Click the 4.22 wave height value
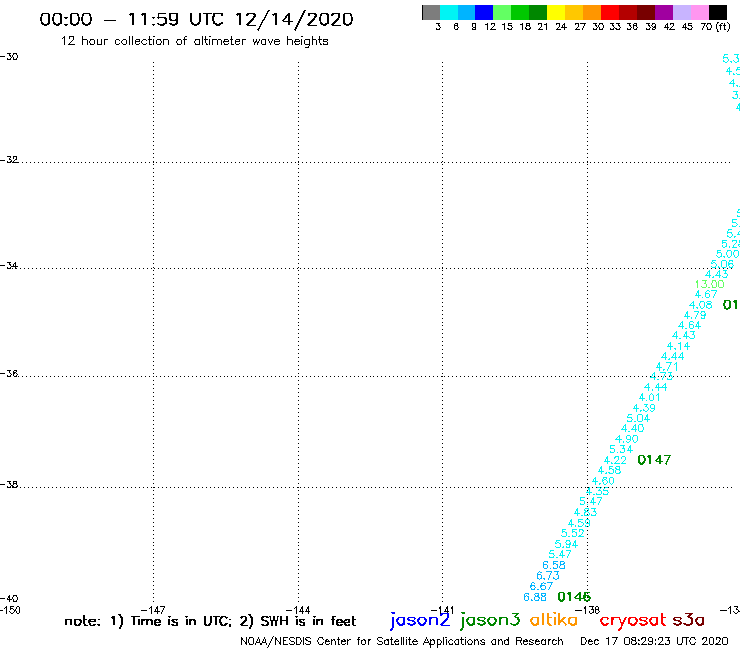 pos(615,460)
